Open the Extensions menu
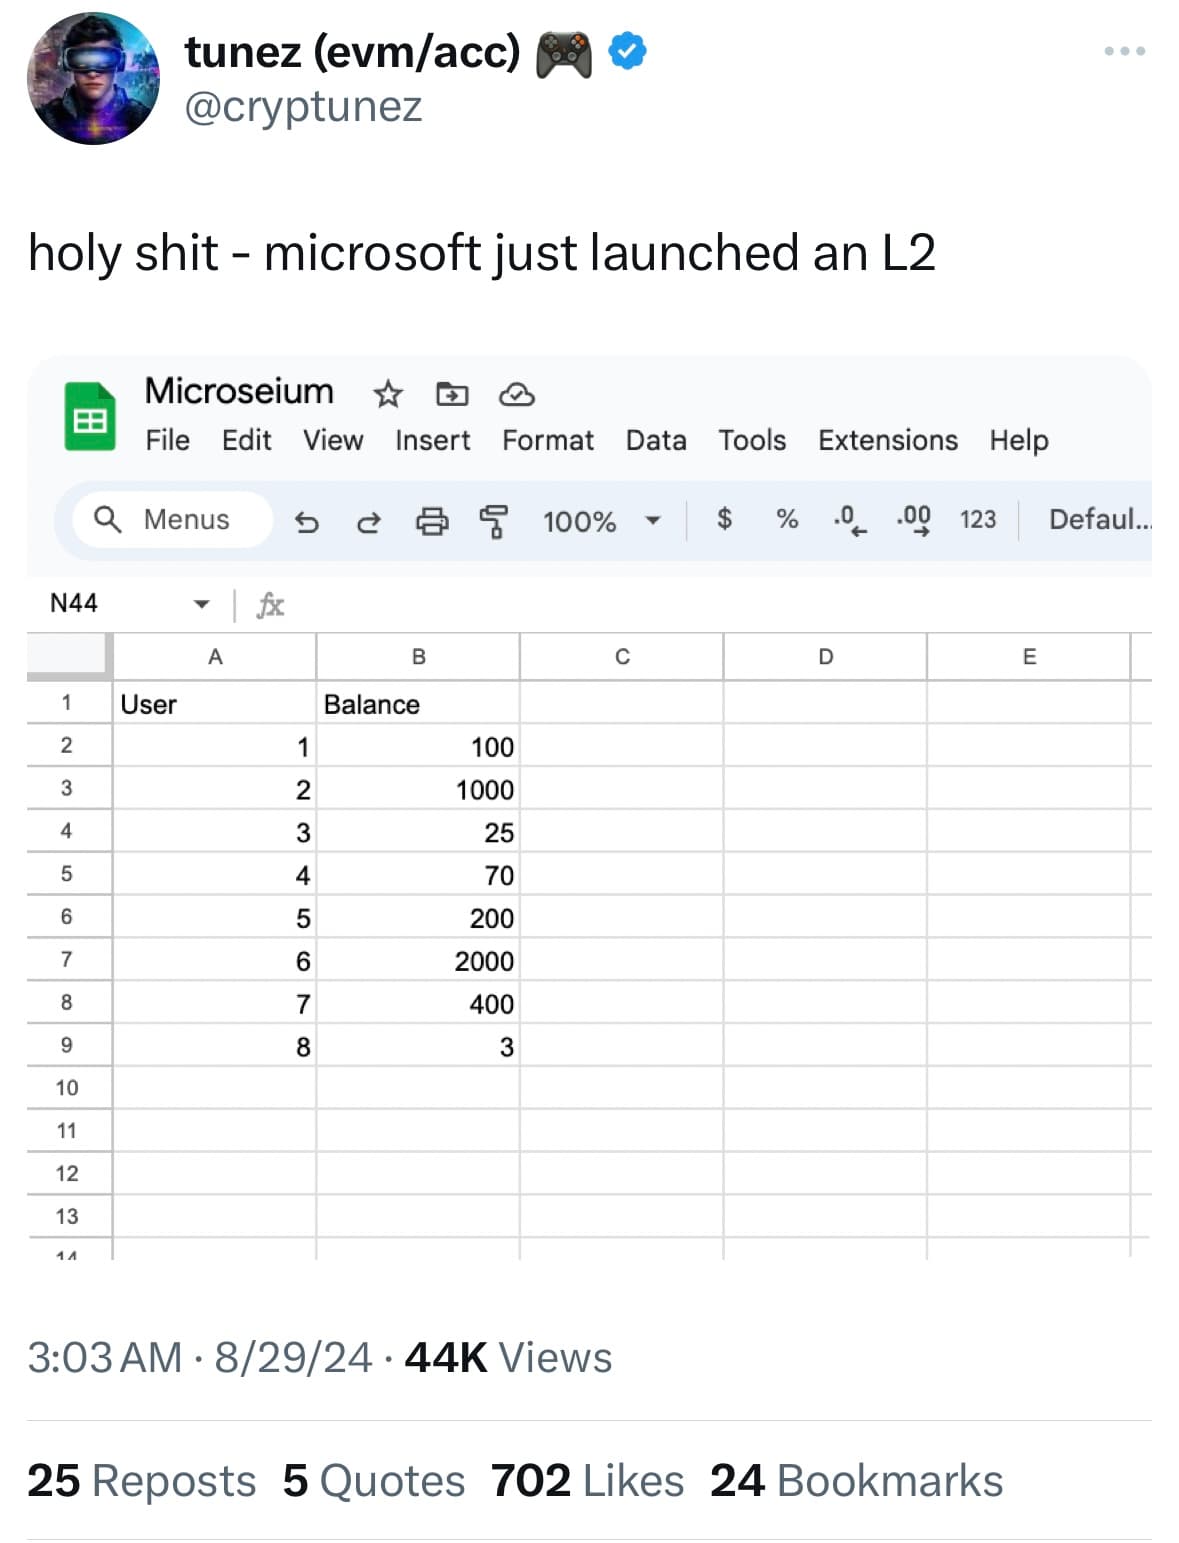The height and width of the screenshot is (1543, 1179). (887, 441)
